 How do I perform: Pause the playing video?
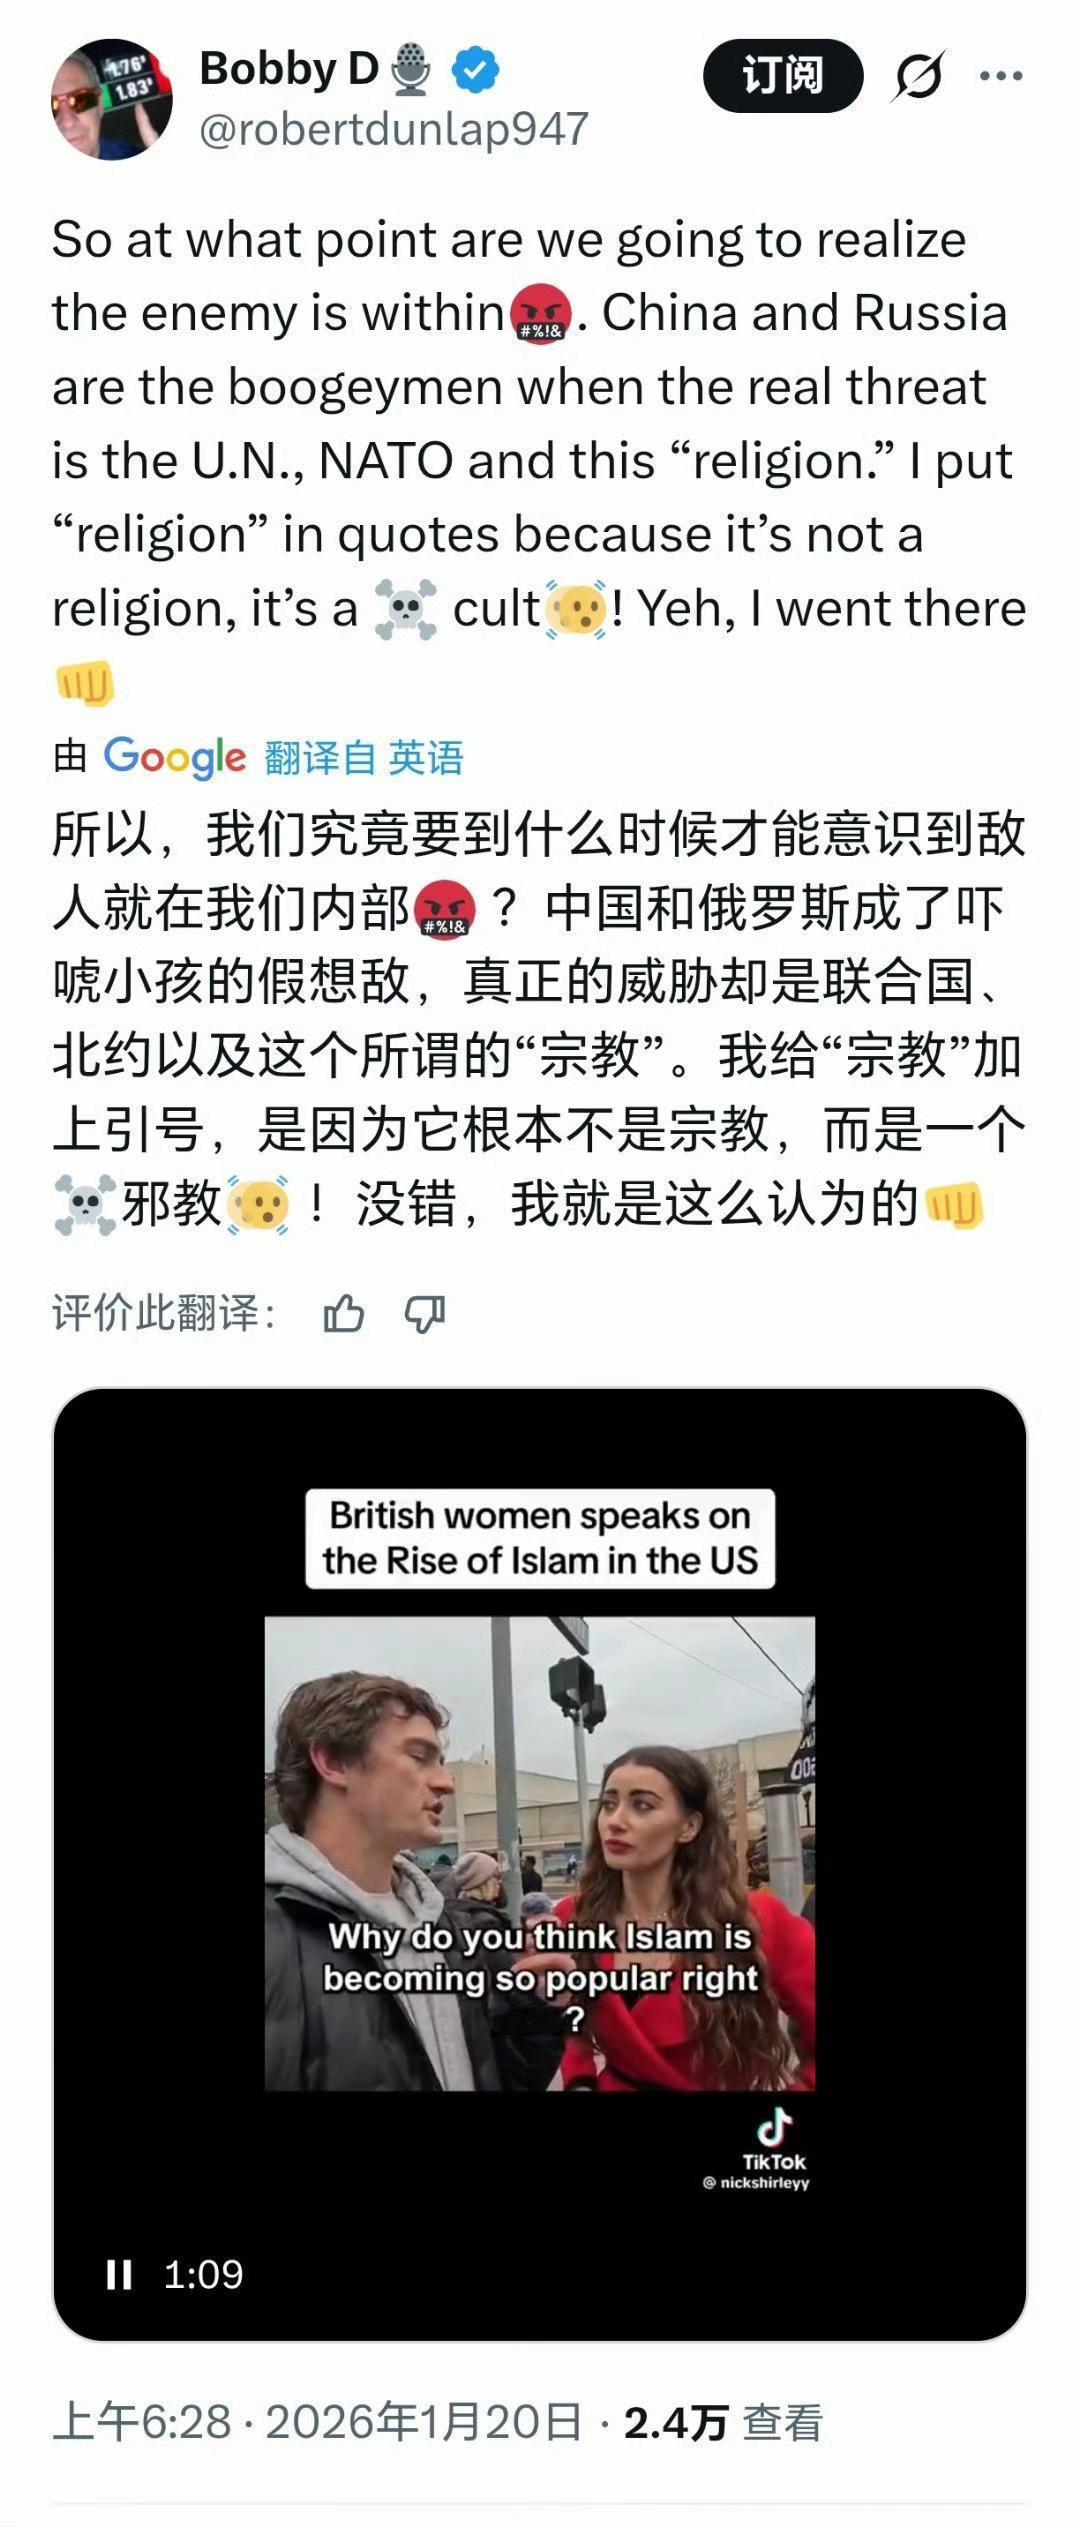[119, 2275]
